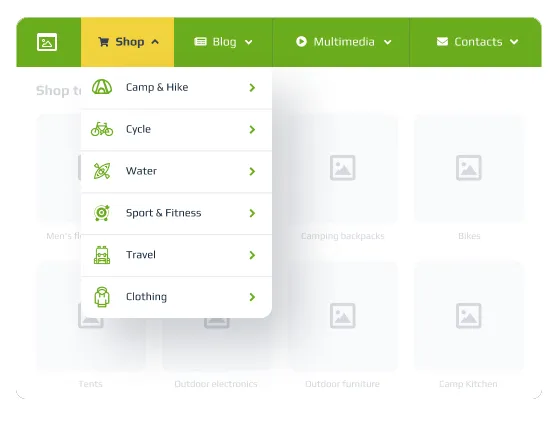Click the shopping cart icon beside Shop
This screenshot has height=425, width=558.
(104, 42)
